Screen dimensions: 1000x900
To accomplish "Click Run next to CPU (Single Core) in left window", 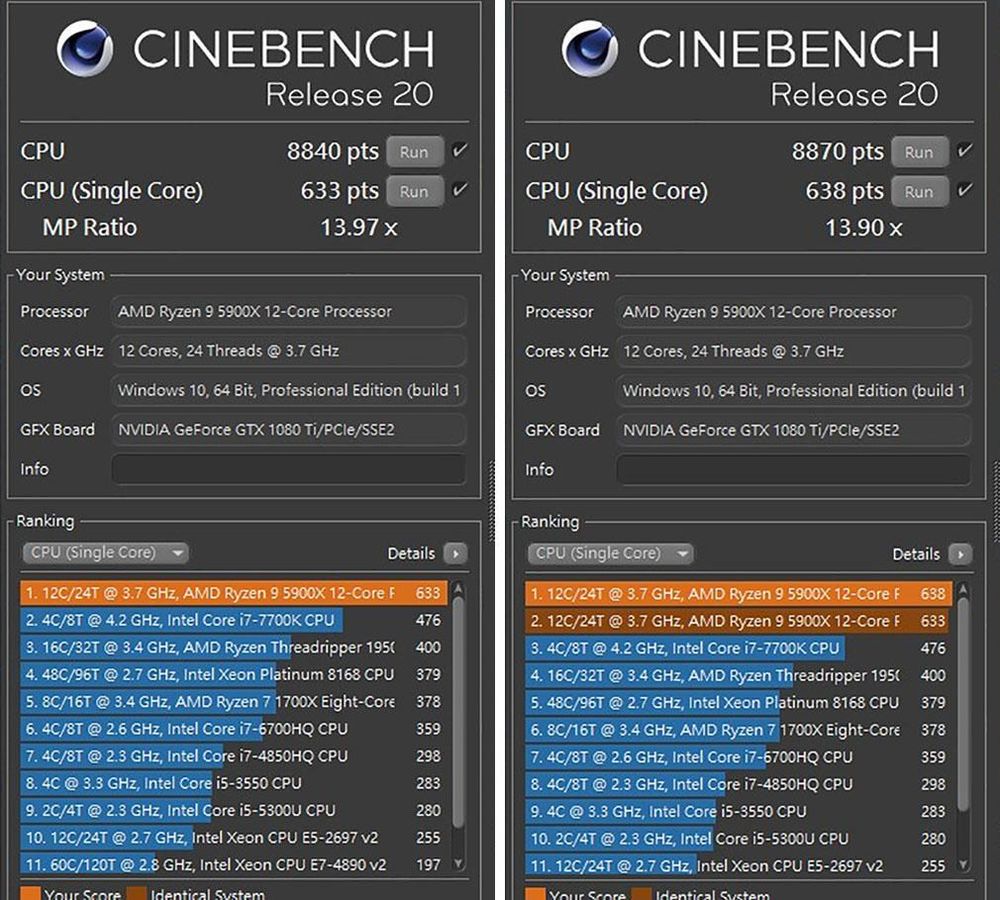I will tap(415, 191).
